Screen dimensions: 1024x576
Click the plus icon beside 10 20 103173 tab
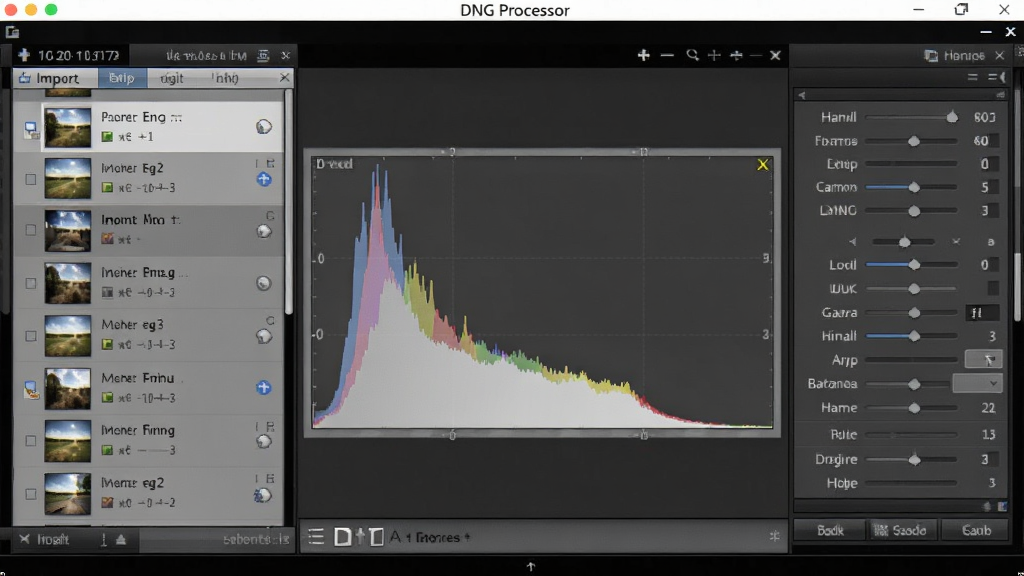pyautogui.click(x=24, y=55)
